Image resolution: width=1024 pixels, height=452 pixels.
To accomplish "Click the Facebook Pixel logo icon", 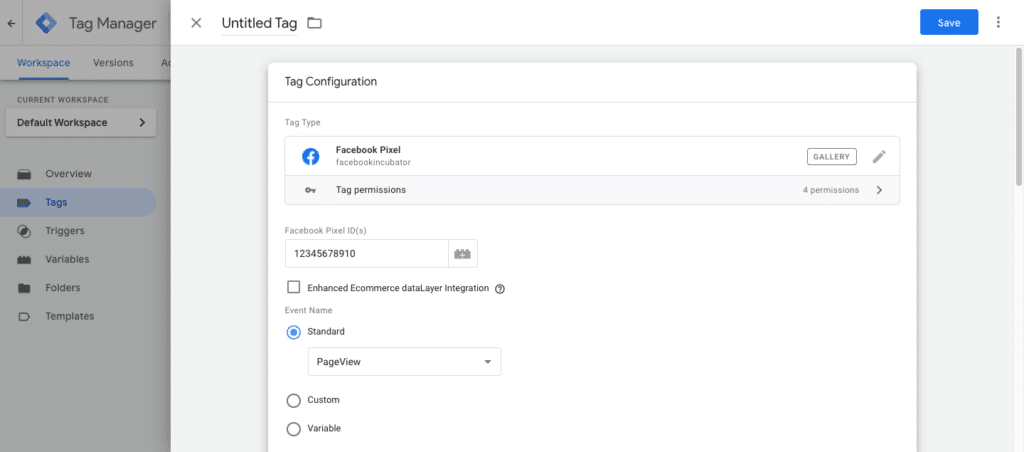I will (310, 157).
